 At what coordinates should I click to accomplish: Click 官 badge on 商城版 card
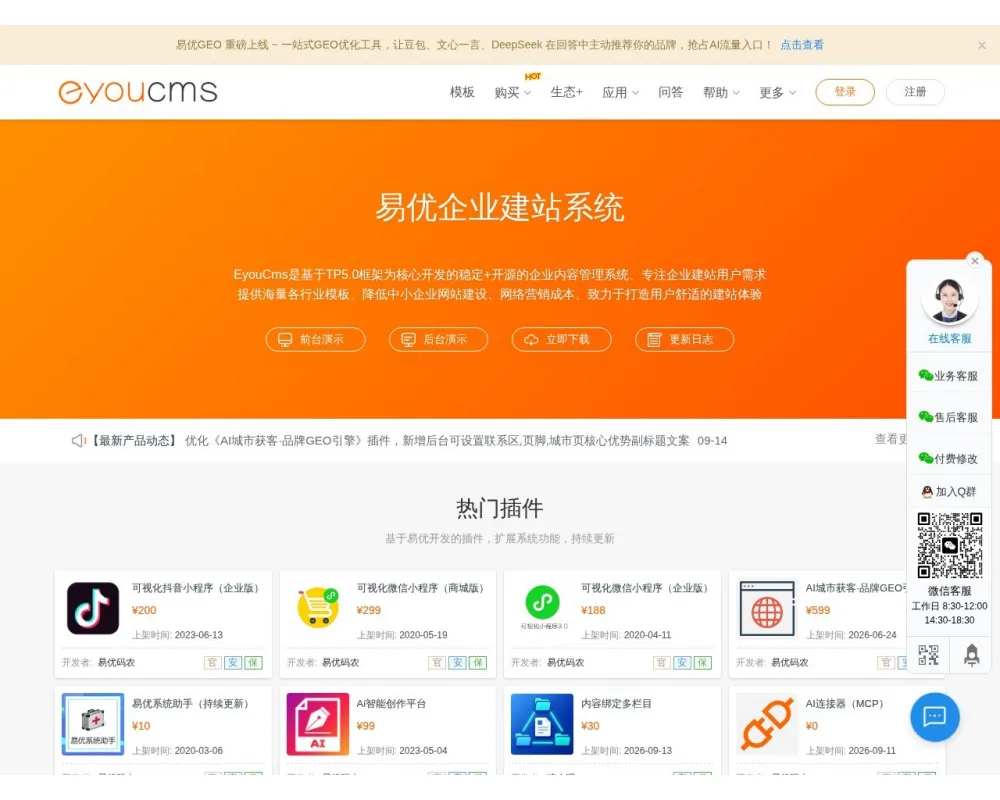[x=437, y=663]
